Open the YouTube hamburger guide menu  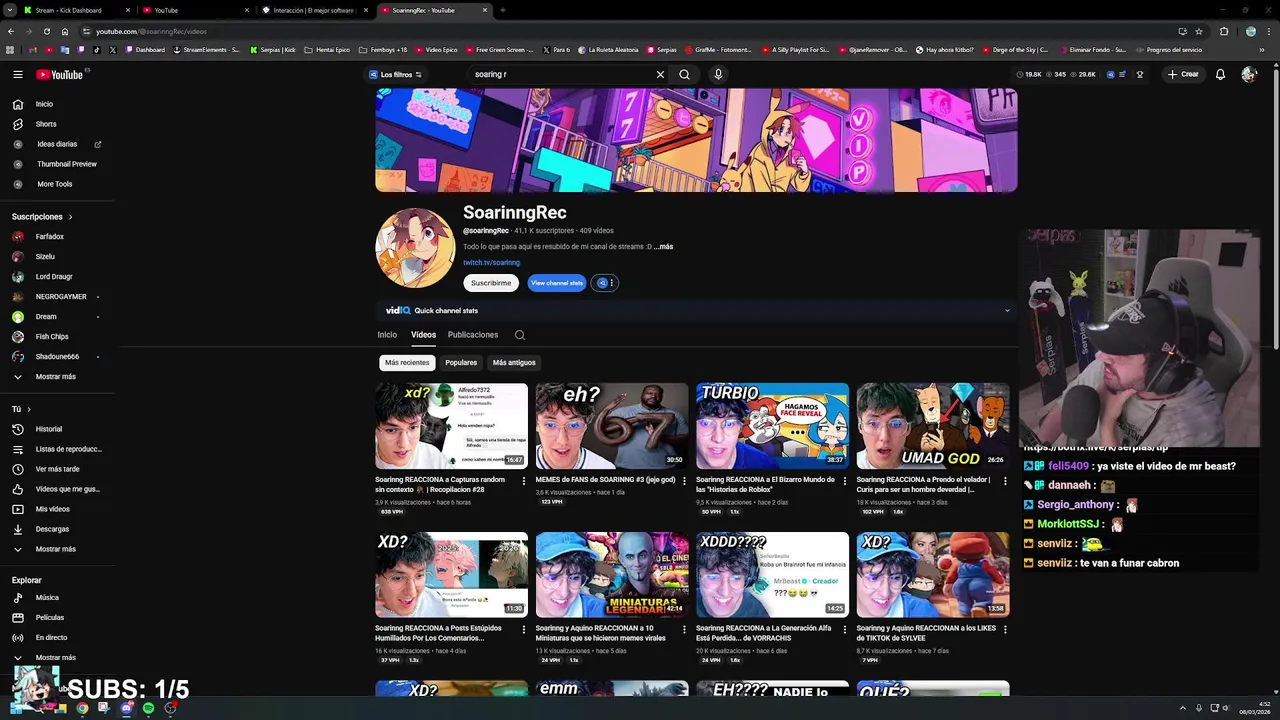pyautogui.click(x=18, y=74)
